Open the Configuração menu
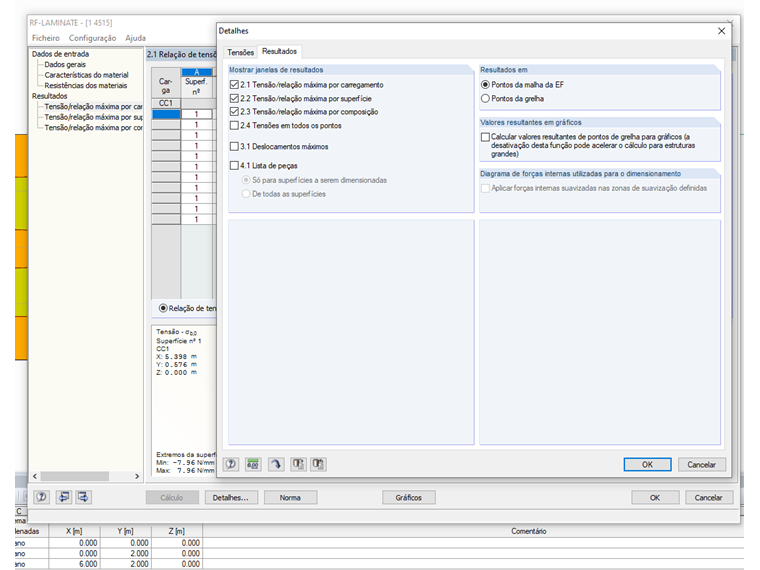Screen dimensions: 760x570 pyautogui.click(x=92, y=38)
